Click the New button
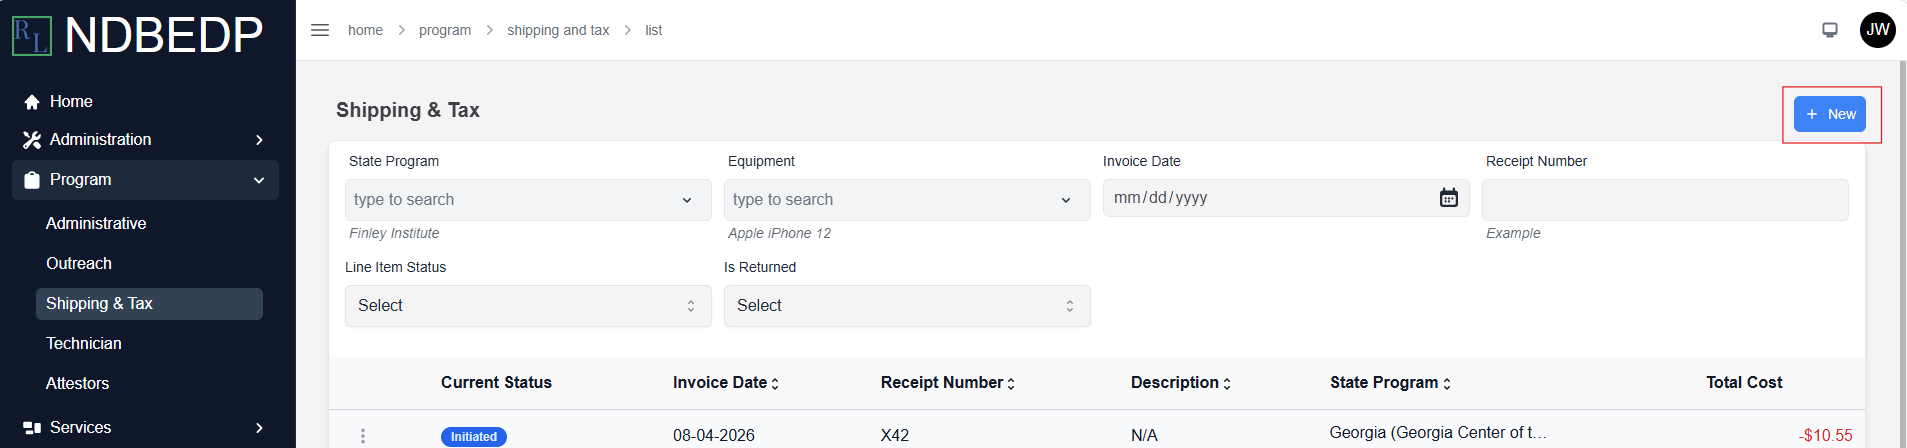Image resolution: width=1907 pixels, height=448 pixels. tap(1830, 114)
